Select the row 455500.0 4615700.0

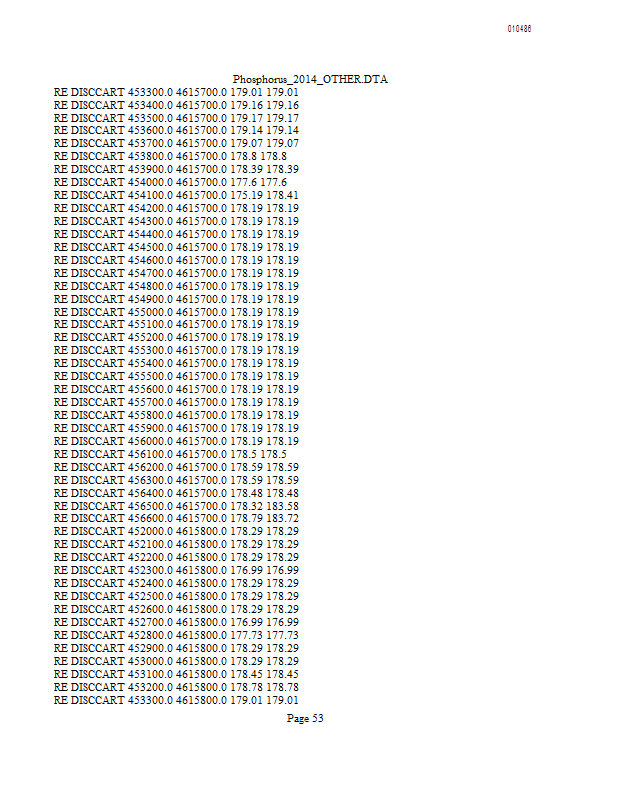[176, 377]
